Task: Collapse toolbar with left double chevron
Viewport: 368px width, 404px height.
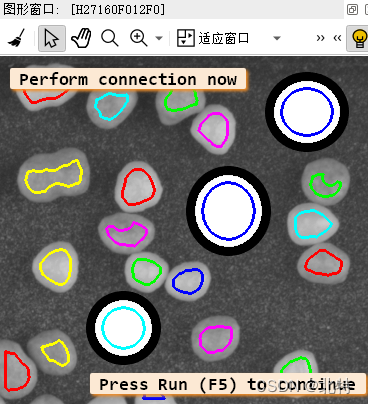Action: [x=337, y=38]
